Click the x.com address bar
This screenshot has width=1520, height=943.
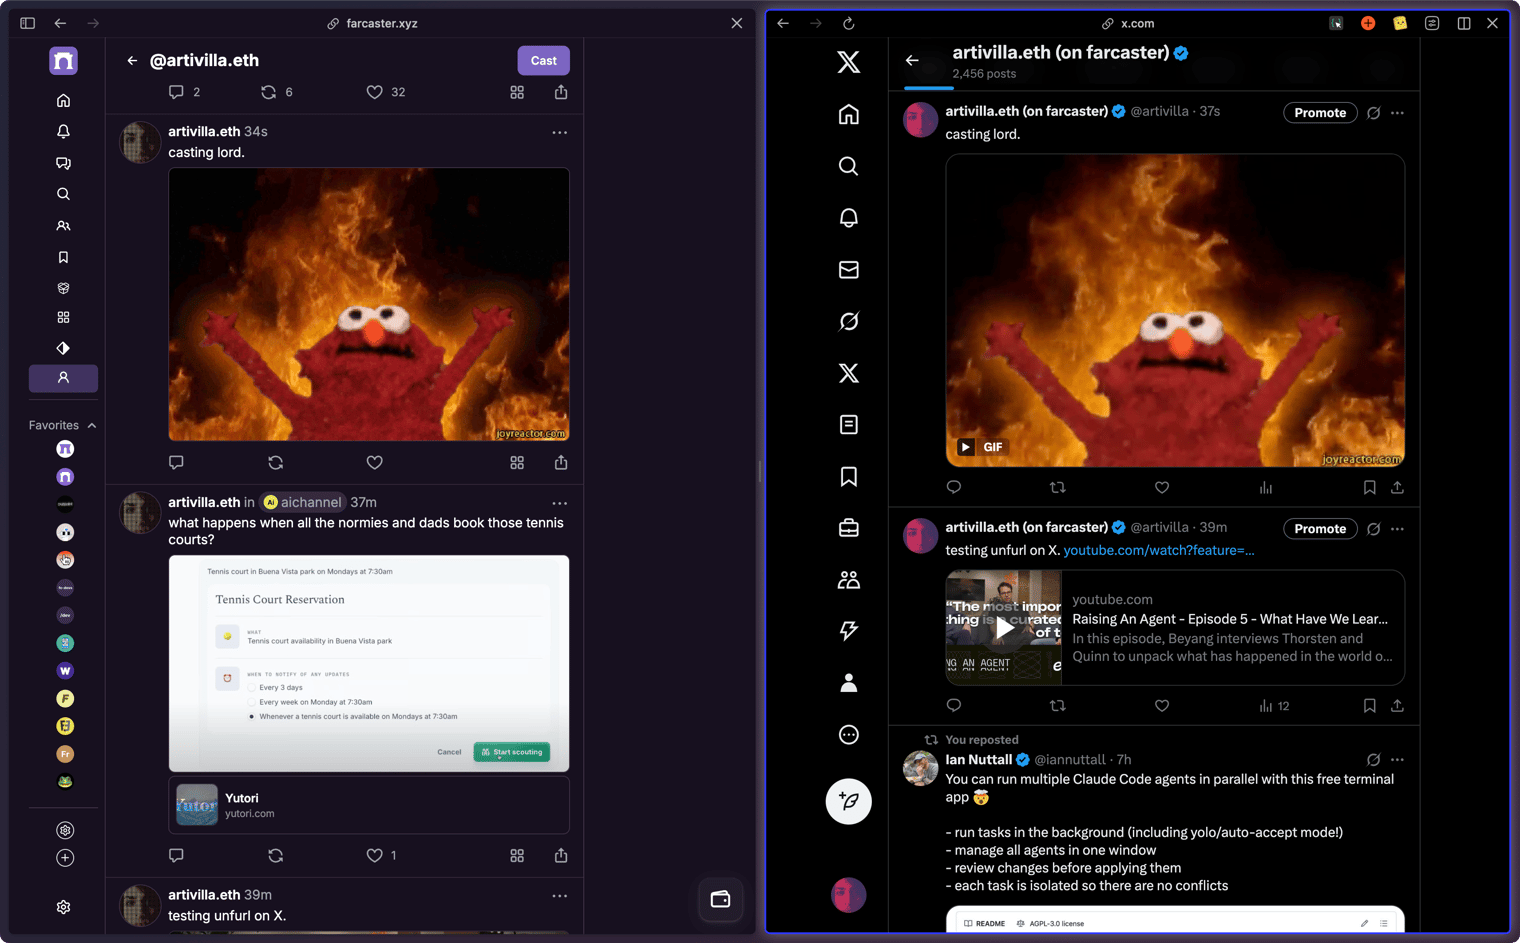click(1127, 23)
